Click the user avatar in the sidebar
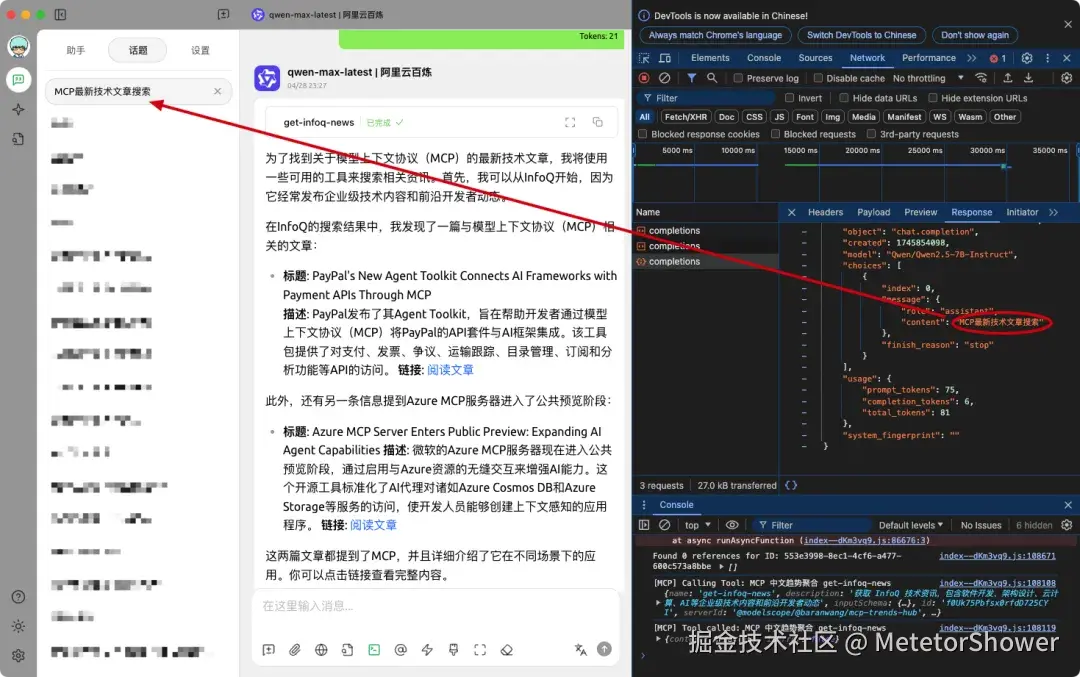1080x677 pixels. pos(19,47)
